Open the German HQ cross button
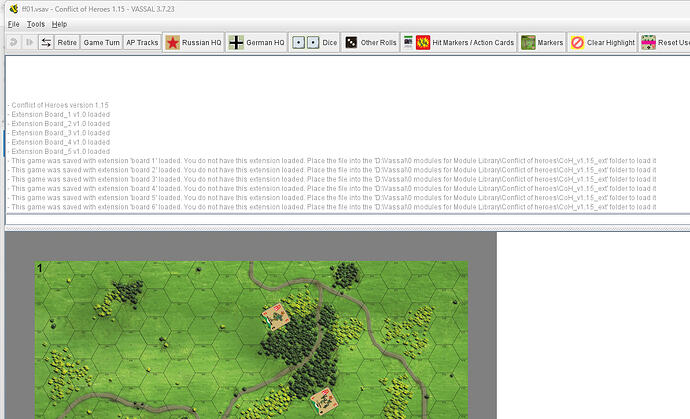 click(257, 42)
